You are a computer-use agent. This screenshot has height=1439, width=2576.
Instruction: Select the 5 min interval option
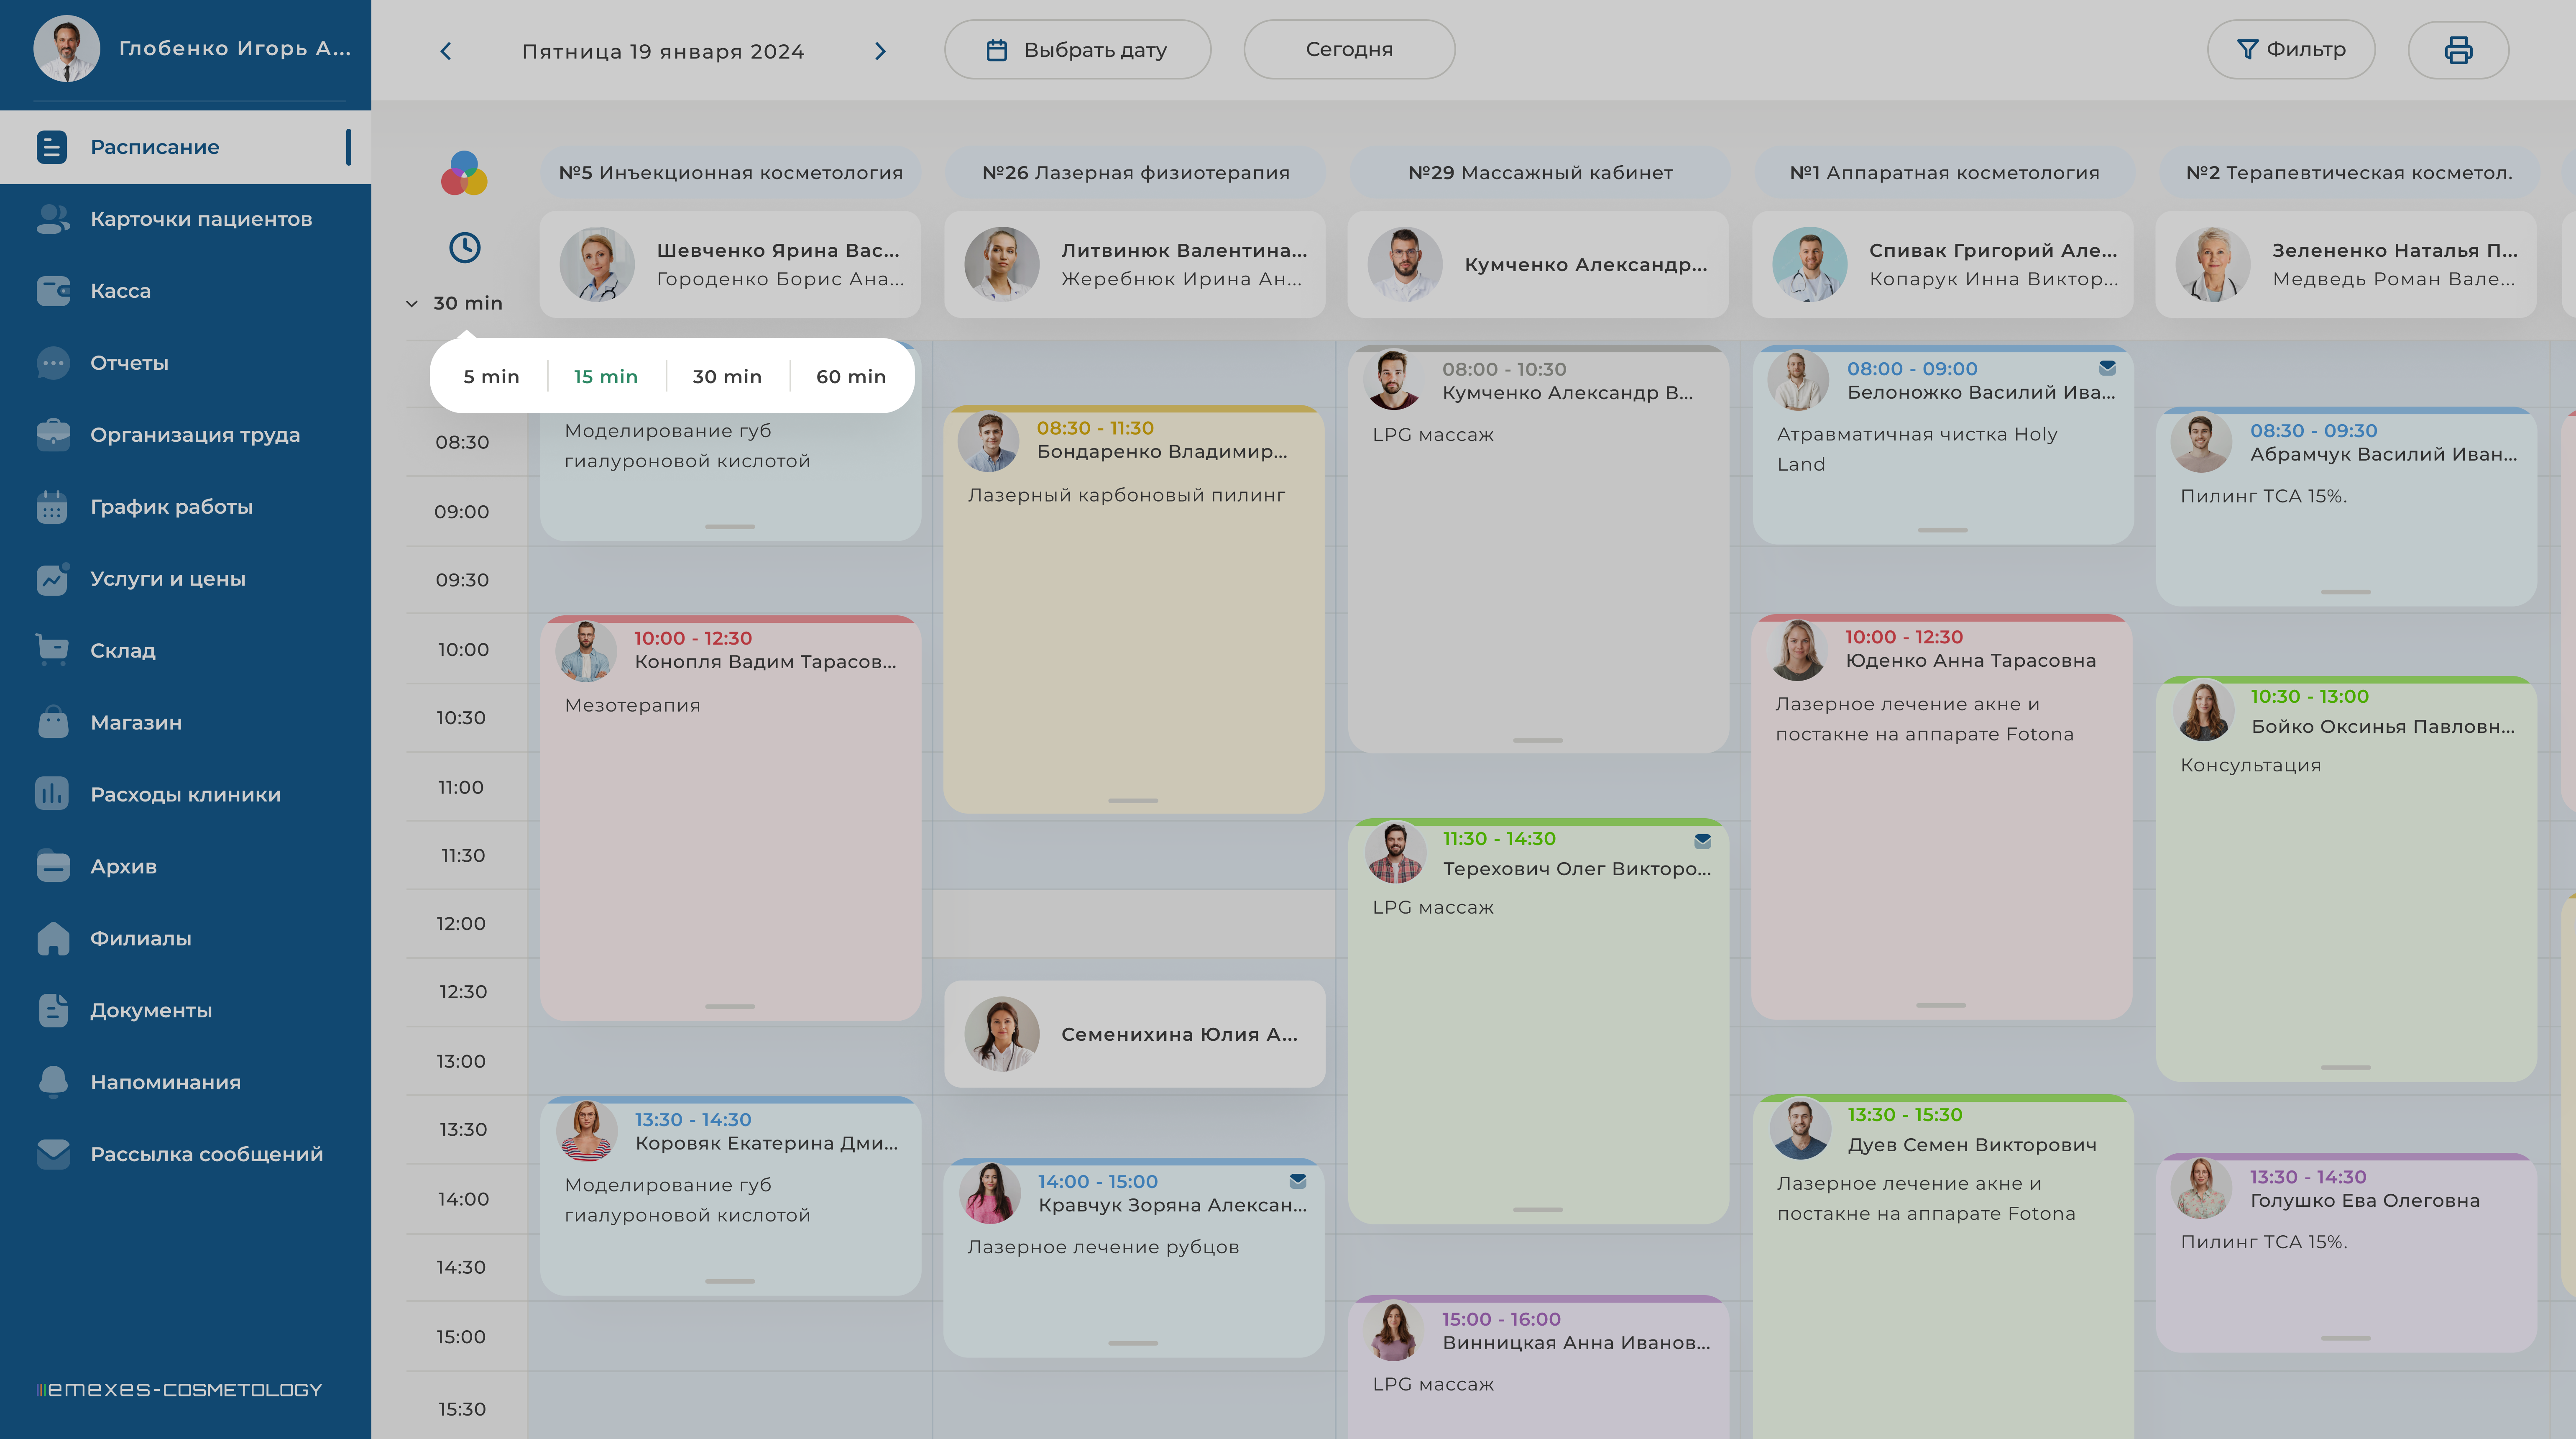click(x=491, y=377)
